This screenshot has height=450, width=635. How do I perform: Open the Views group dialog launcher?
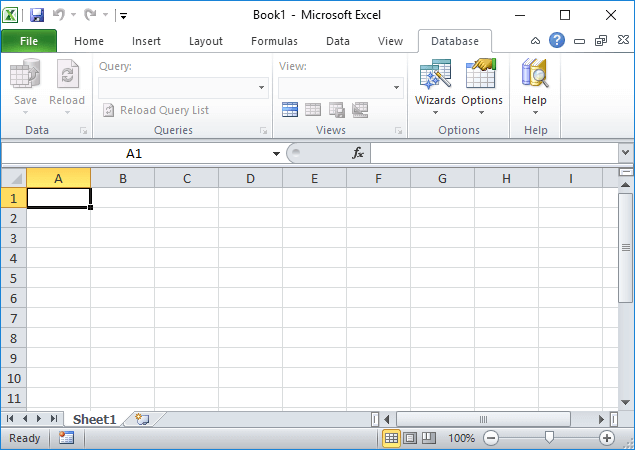[398, 130]
